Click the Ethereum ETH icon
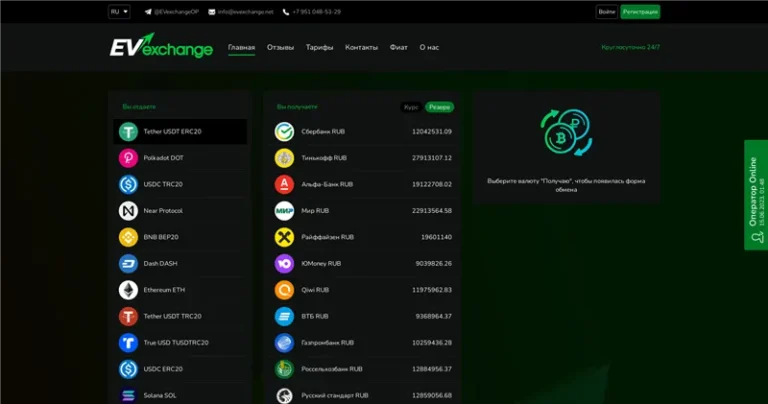Viewport: 768px width, 404px height. [128, 290]
